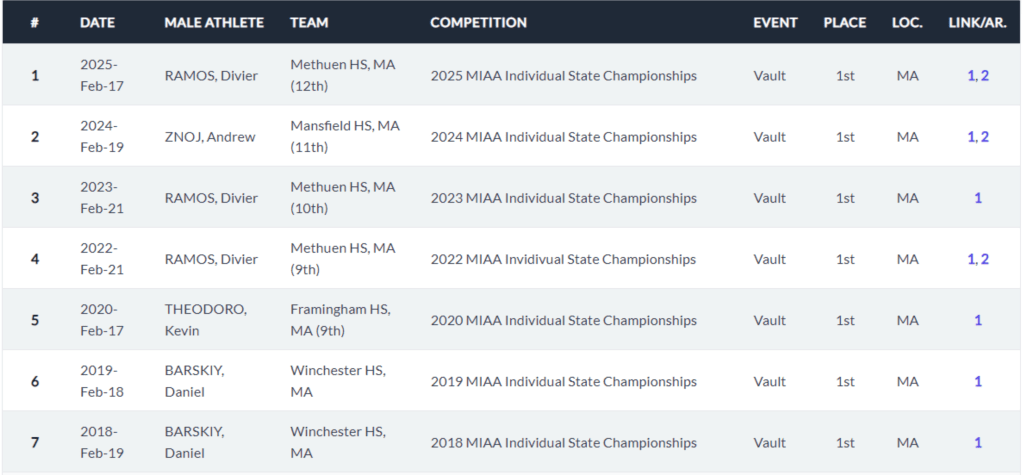Open link 1 for 2022 championships row

pos(971,259)
